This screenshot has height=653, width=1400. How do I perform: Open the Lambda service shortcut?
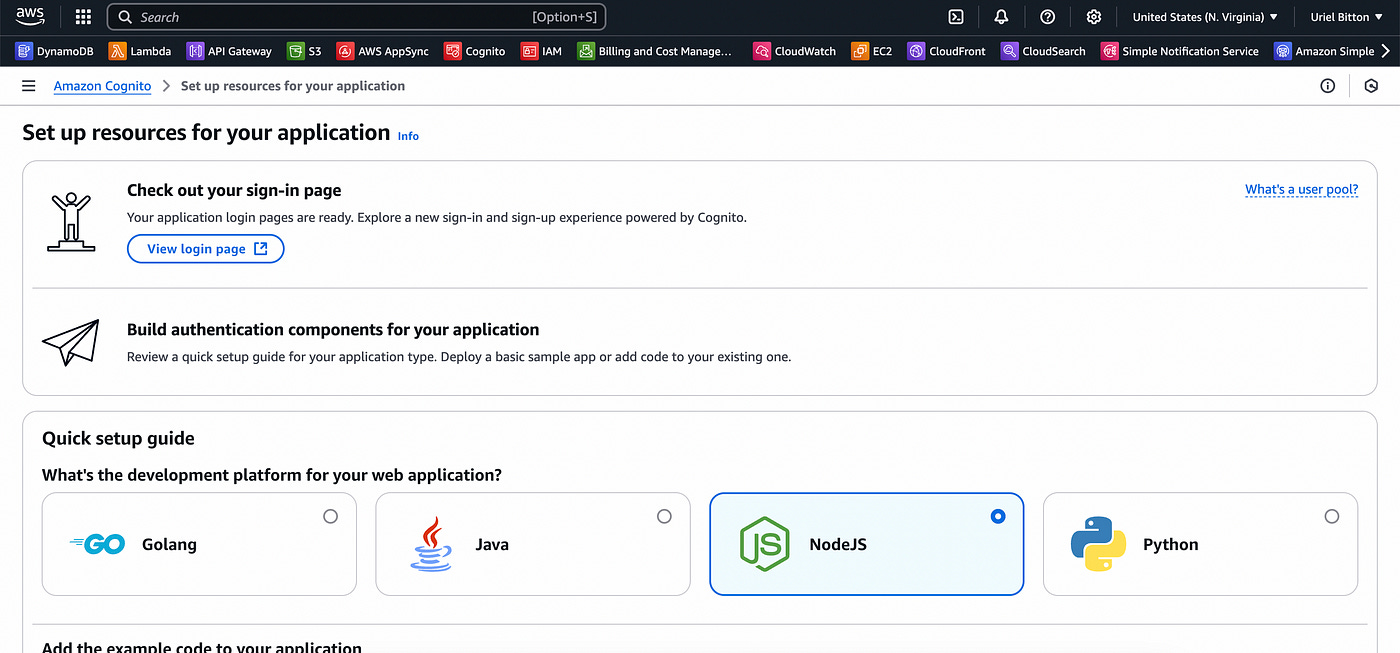coord(141,51)
